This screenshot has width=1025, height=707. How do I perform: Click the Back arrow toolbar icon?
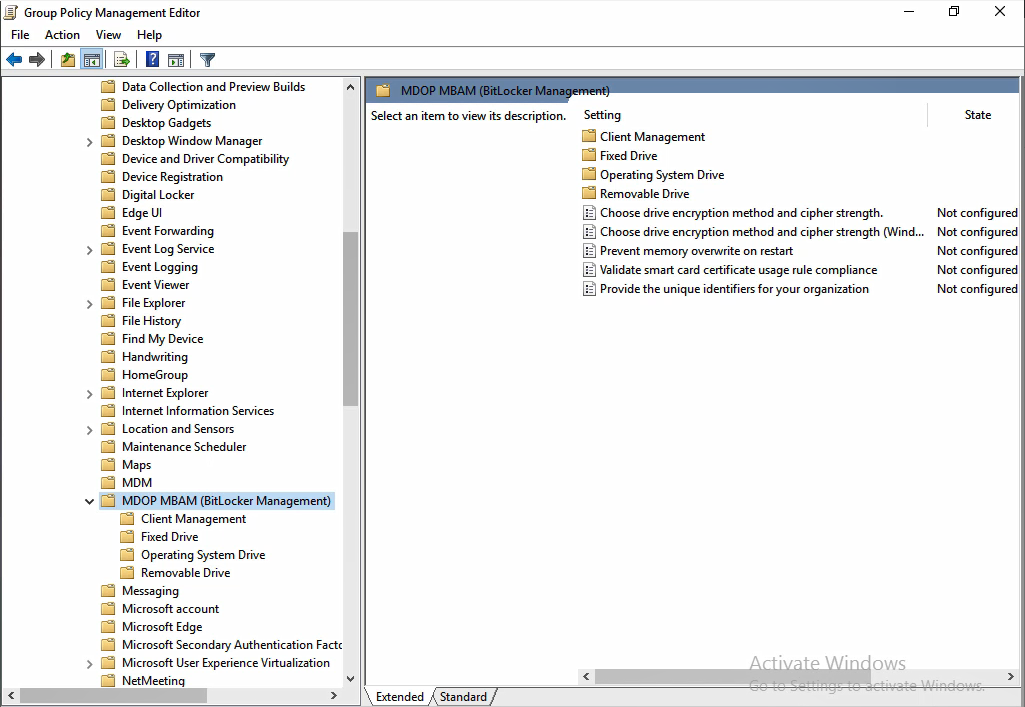pyautogui.click(x=14, y=60)
